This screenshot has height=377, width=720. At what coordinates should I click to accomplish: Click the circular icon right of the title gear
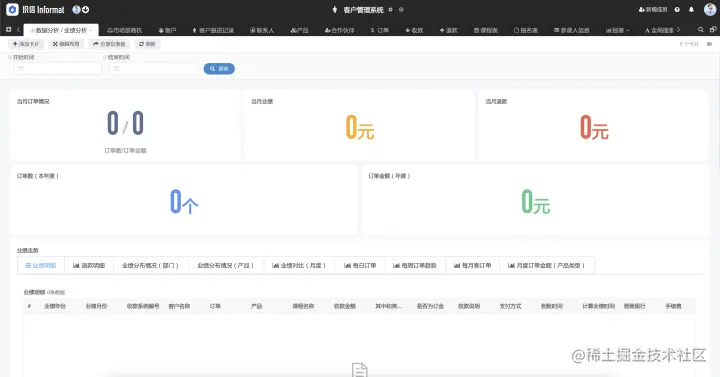click(x=401, y=10)
